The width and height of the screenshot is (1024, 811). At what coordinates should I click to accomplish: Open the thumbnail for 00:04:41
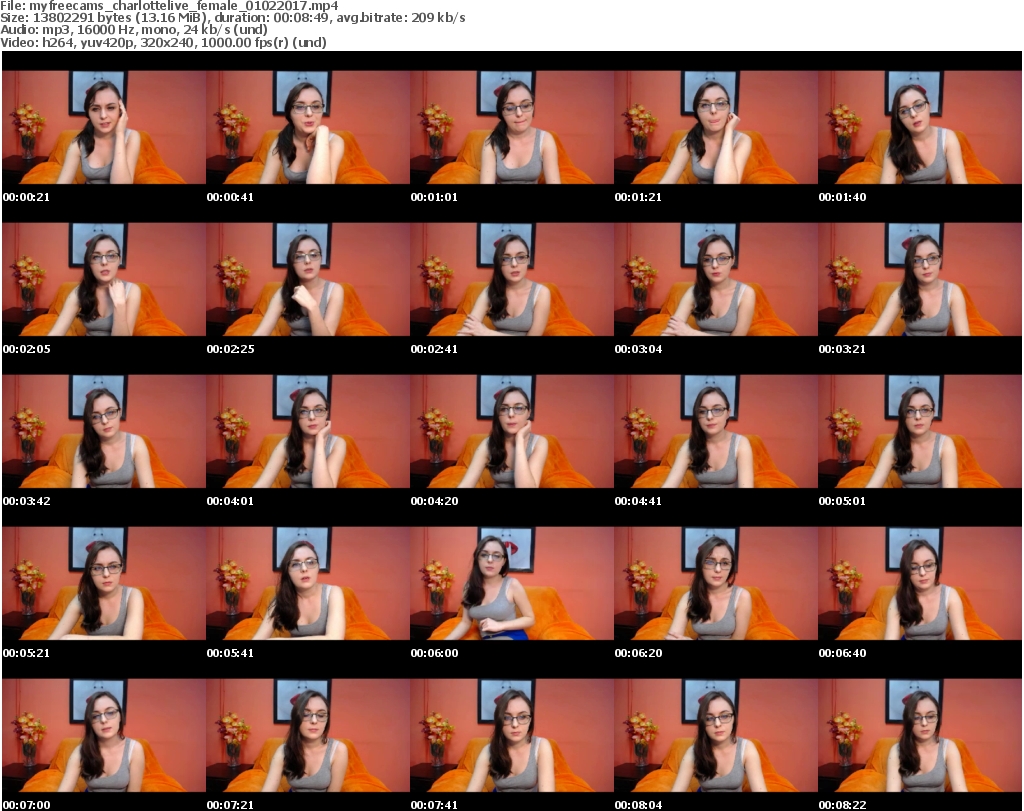716,432
